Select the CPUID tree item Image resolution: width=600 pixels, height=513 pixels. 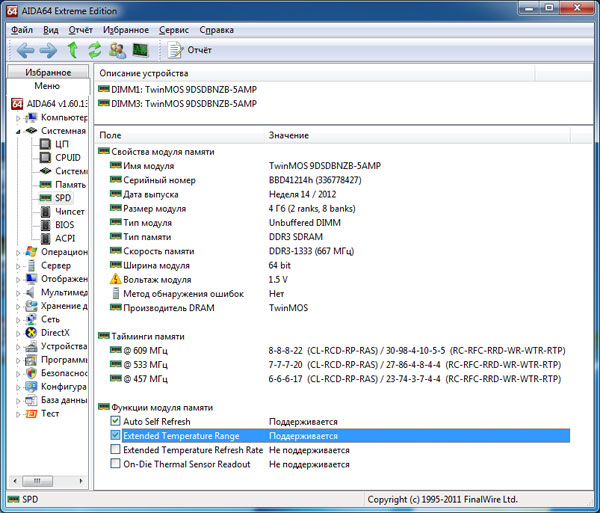coord(68,157)
